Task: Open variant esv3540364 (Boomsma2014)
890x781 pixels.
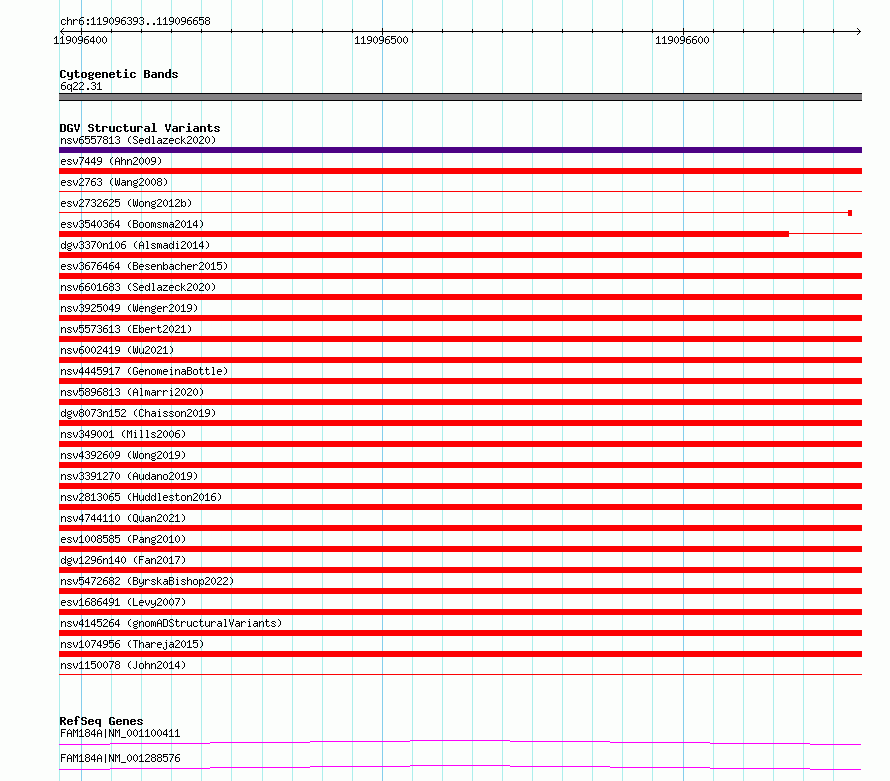Action: click(x=132, y=224)
